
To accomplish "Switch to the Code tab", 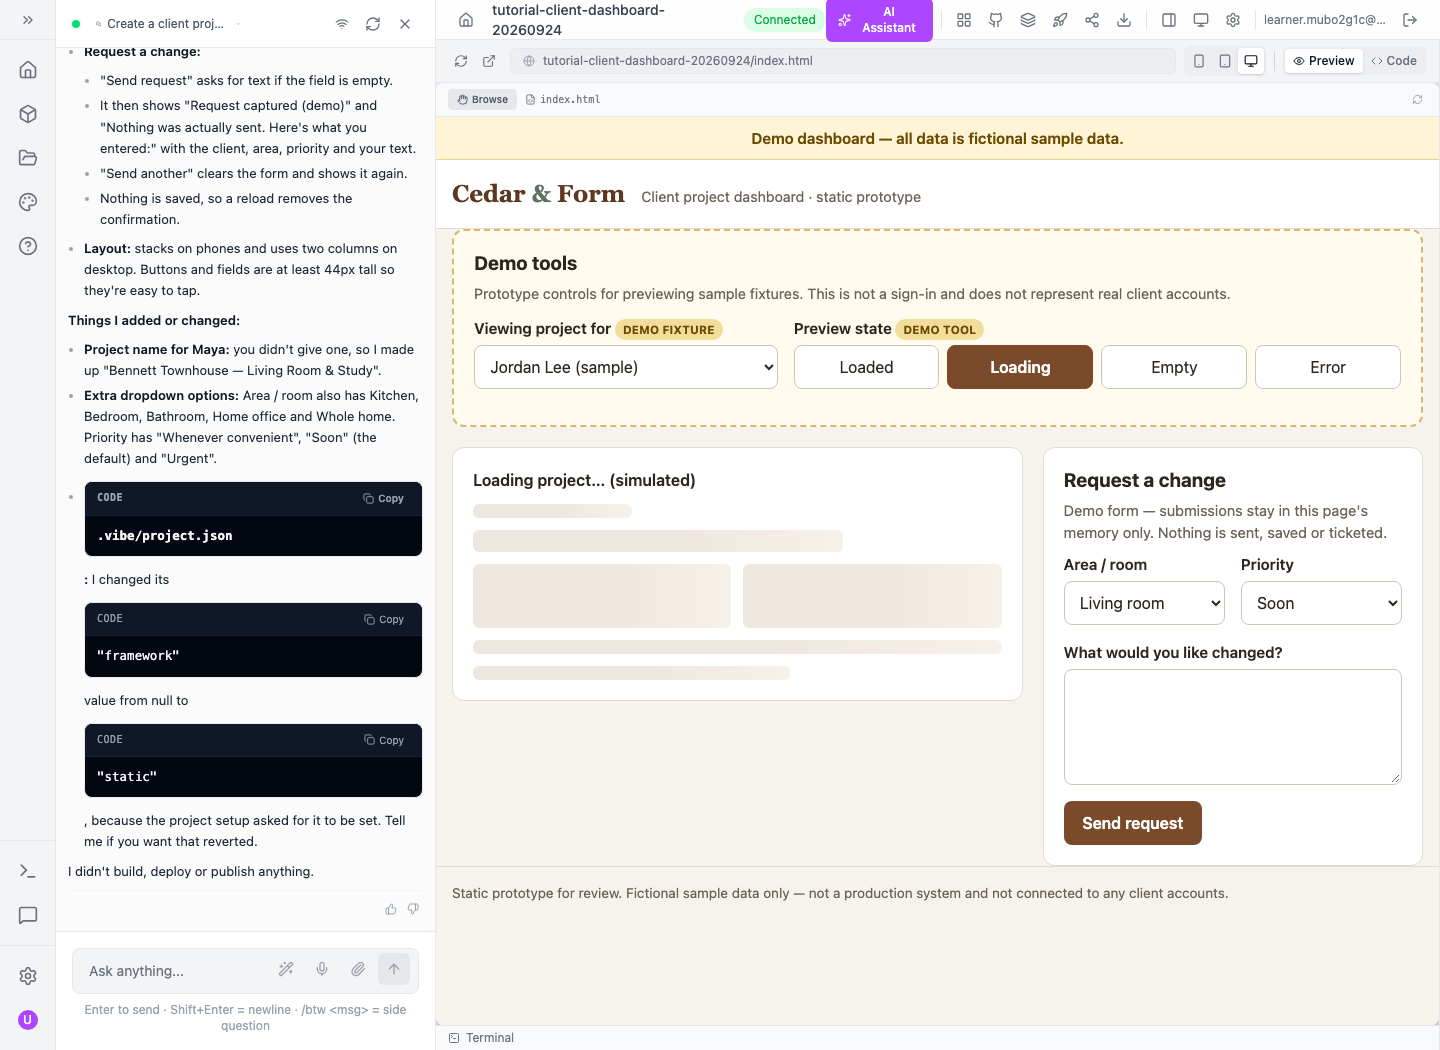I will coord(1394,61).
